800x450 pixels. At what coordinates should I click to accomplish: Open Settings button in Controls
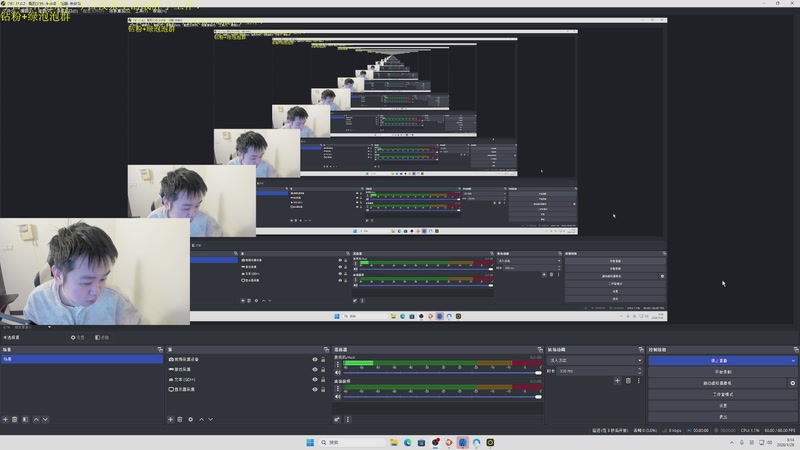tap(723, 406)
